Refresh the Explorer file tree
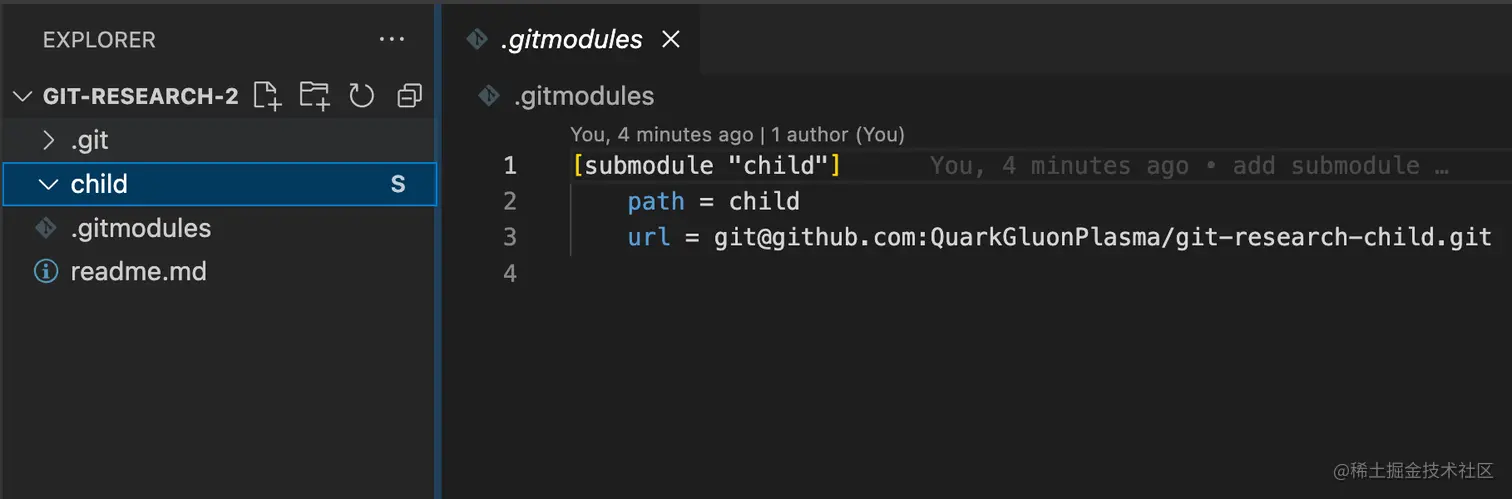This screenshot has width=1512, height=499. point(361,96)
